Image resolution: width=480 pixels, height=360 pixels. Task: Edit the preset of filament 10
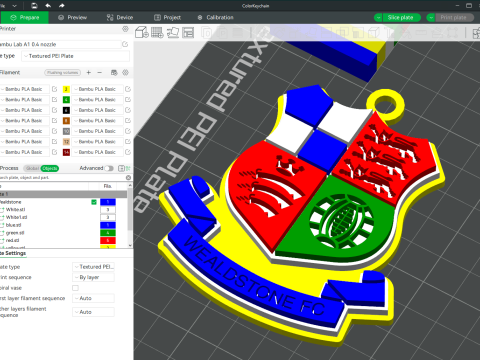tap(128, 131)
